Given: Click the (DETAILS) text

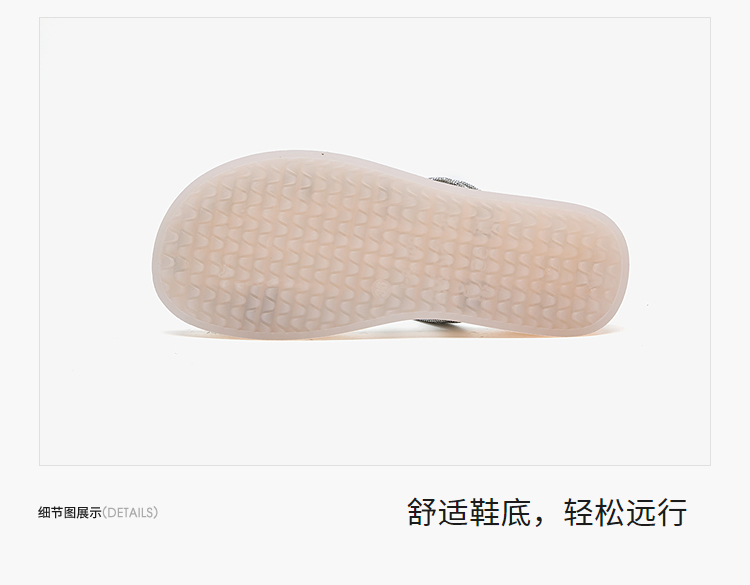Looking at the screenshot, I should click(x=130, y=513).
